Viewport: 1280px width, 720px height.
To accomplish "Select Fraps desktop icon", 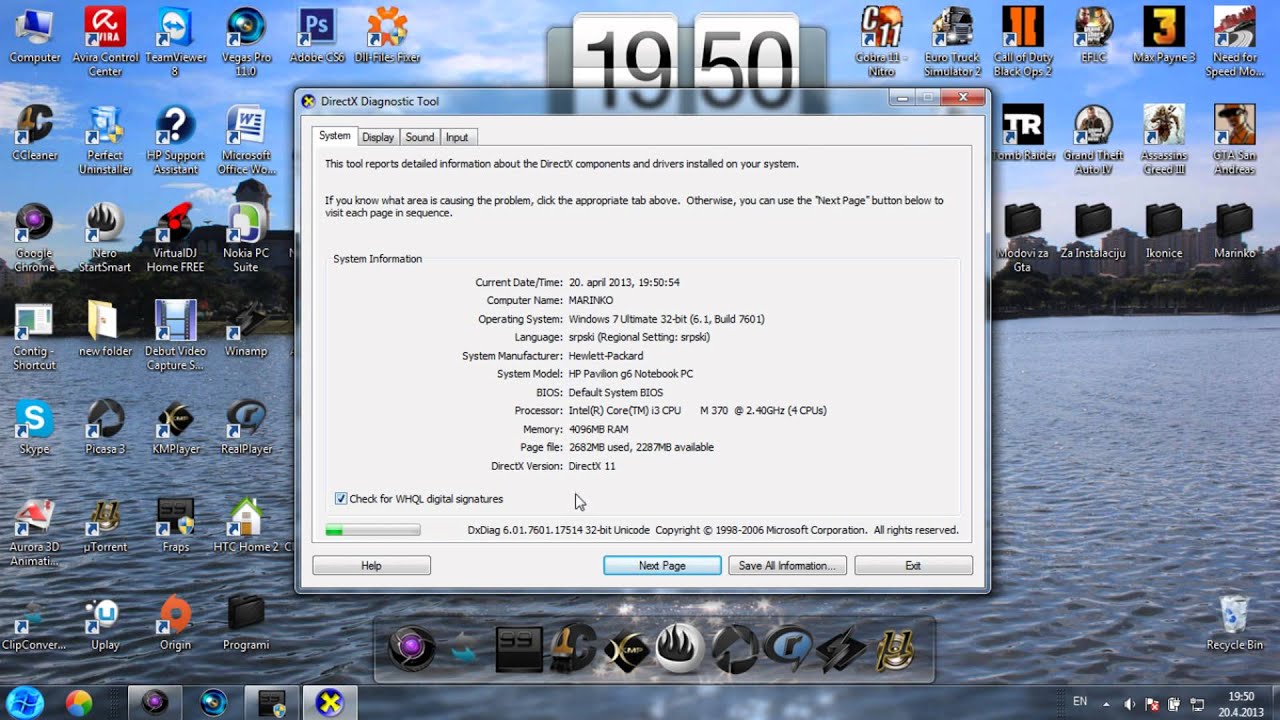I will (x=175, y=525).
